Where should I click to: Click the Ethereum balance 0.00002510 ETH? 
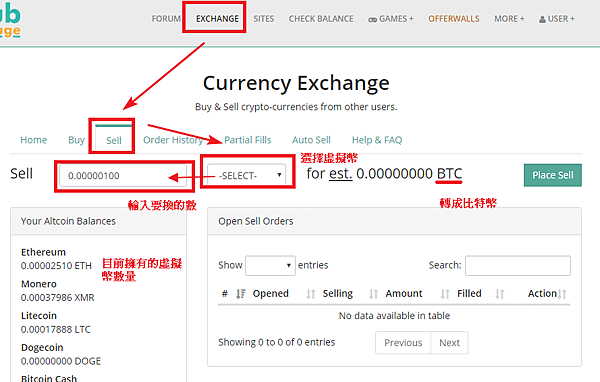point(56,266)
